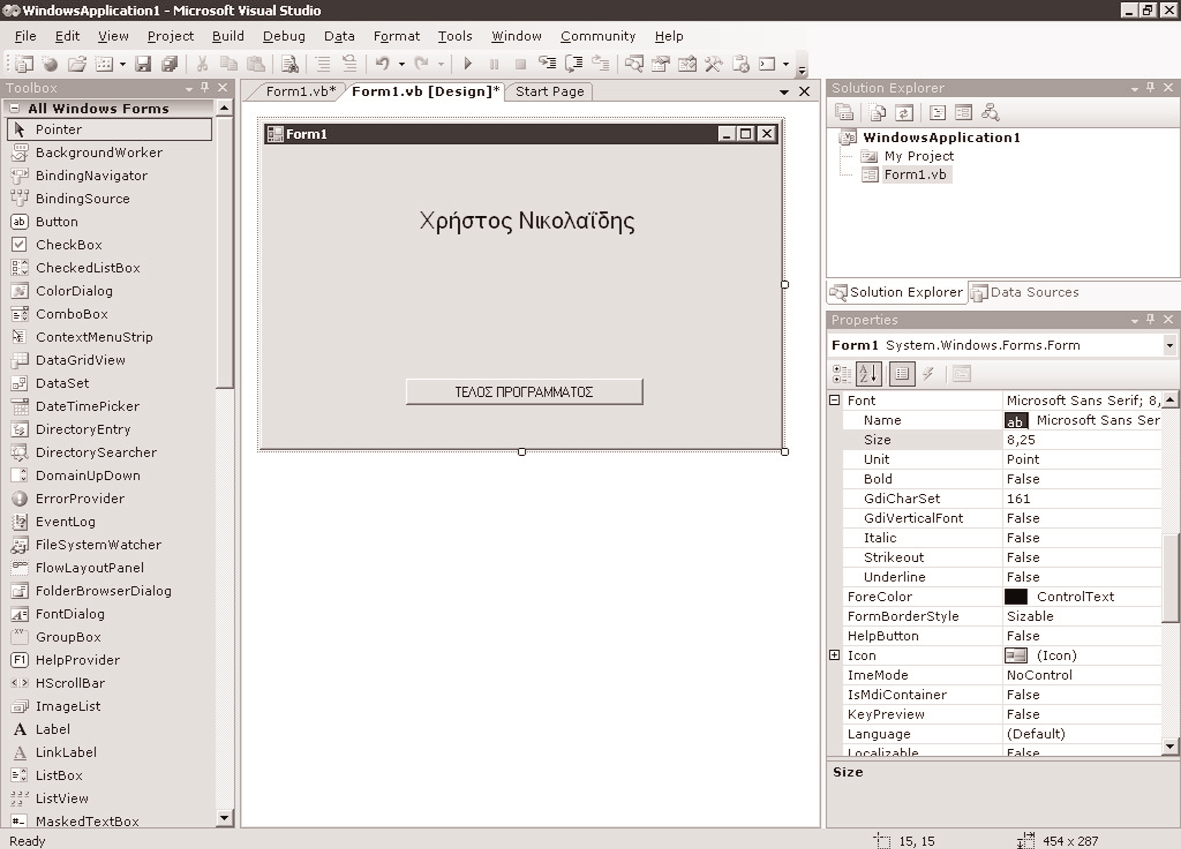The width and height of the screenshot is (1181, 849).
Task: Open the Build menu
Action: [227, 36]
